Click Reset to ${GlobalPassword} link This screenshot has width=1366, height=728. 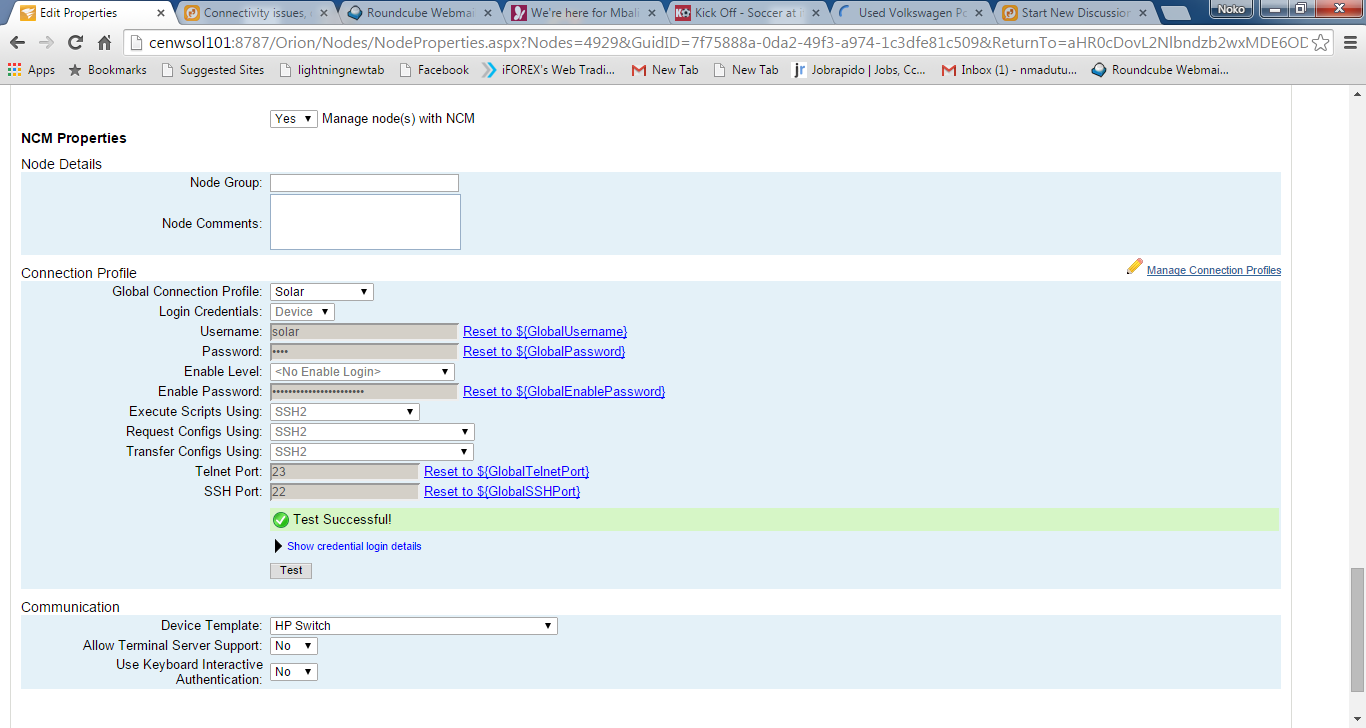tap(544, 351)
